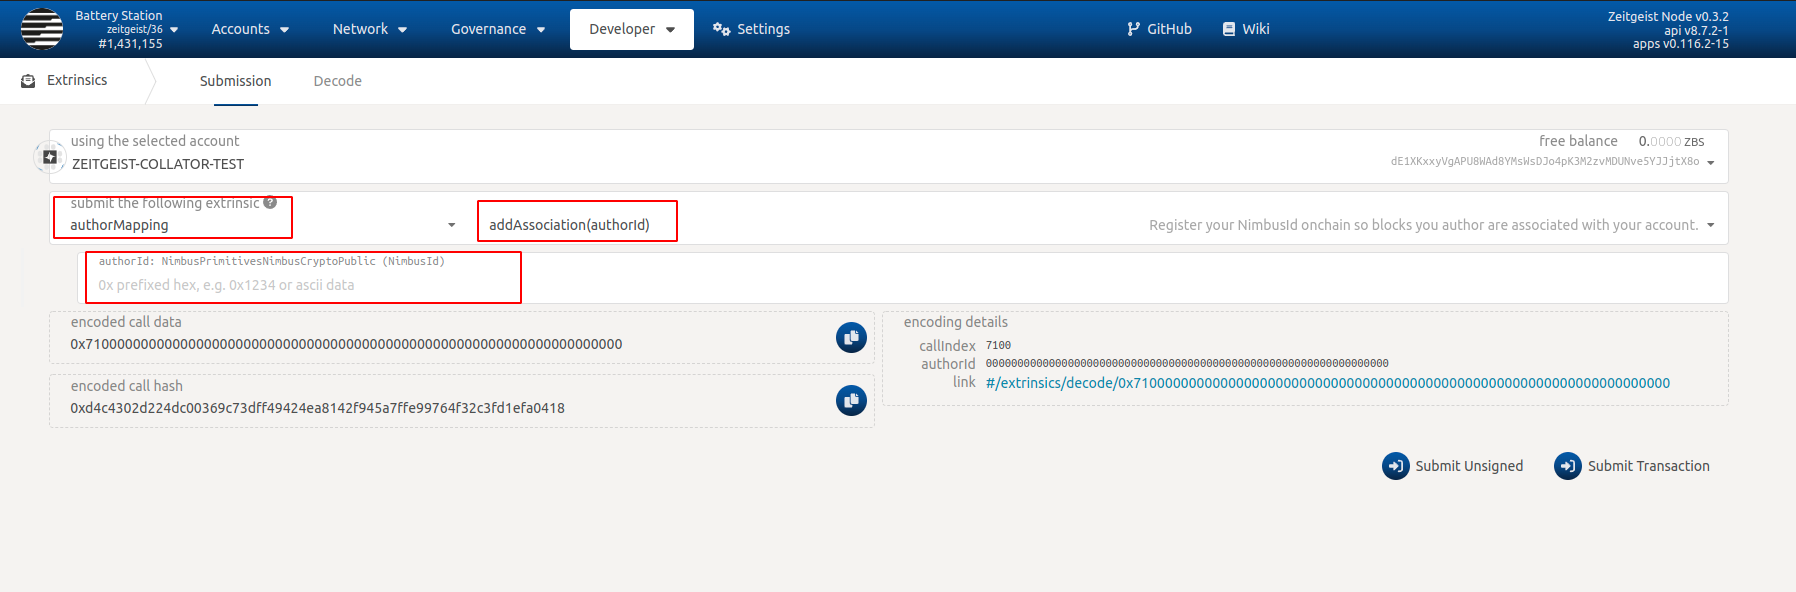Viewport: 1796px width, 592px height.
Task: Click the help icon beside extrinsic label
Action: [x=270, y=203]
